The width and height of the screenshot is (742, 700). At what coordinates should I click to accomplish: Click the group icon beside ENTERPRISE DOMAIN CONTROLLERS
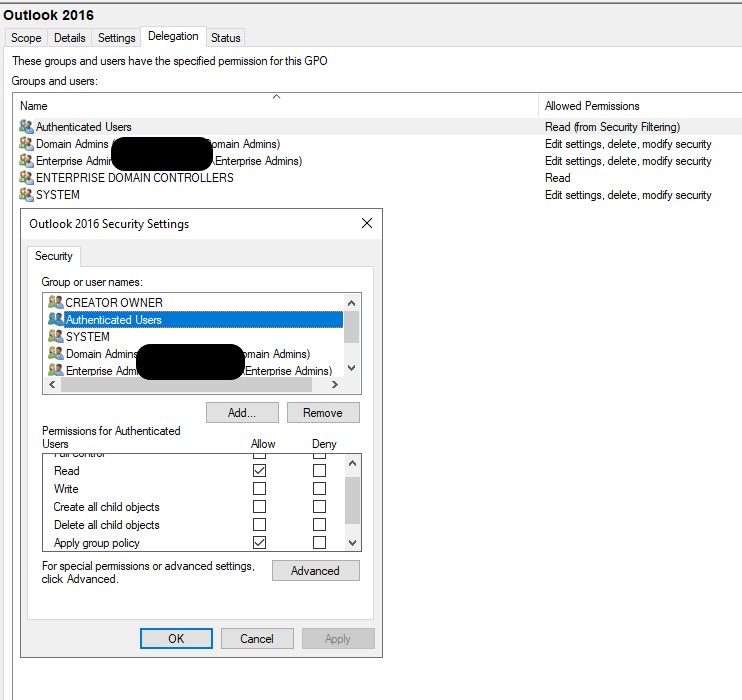26,177
